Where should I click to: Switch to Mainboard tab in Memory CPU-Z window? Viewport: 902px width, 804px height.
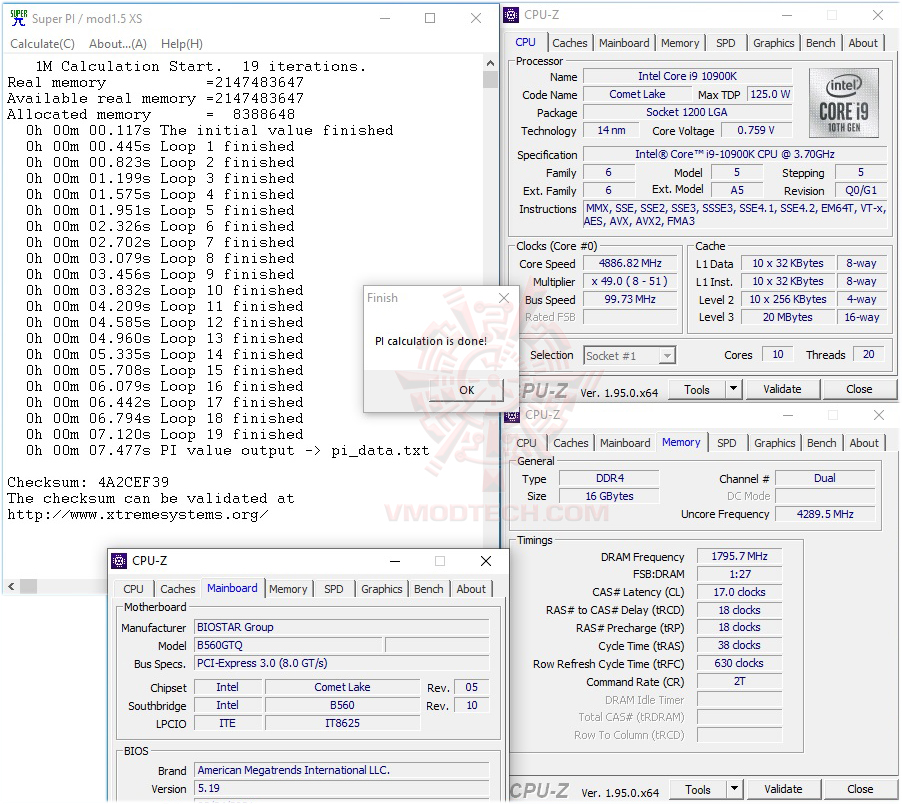click(625, 443)
